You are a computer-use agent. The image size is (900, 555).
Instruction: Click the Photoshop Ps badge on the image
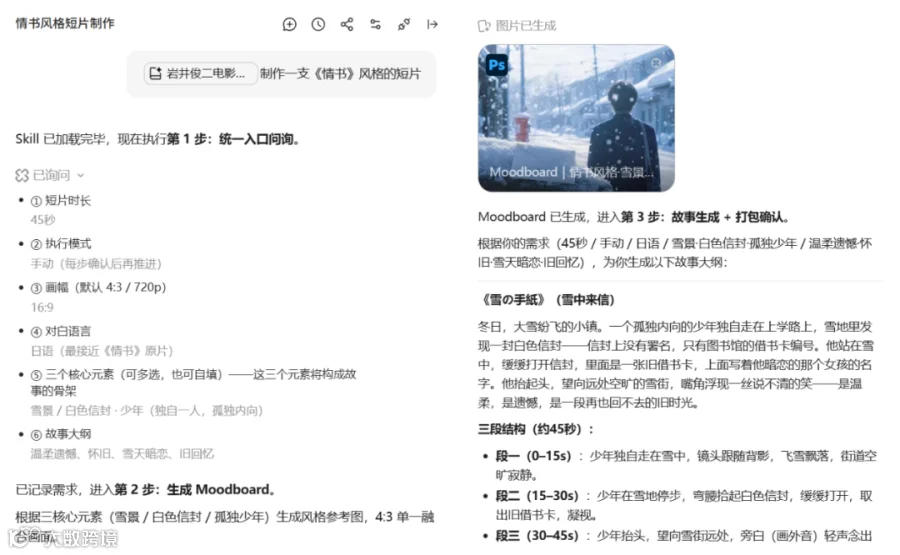496,65
